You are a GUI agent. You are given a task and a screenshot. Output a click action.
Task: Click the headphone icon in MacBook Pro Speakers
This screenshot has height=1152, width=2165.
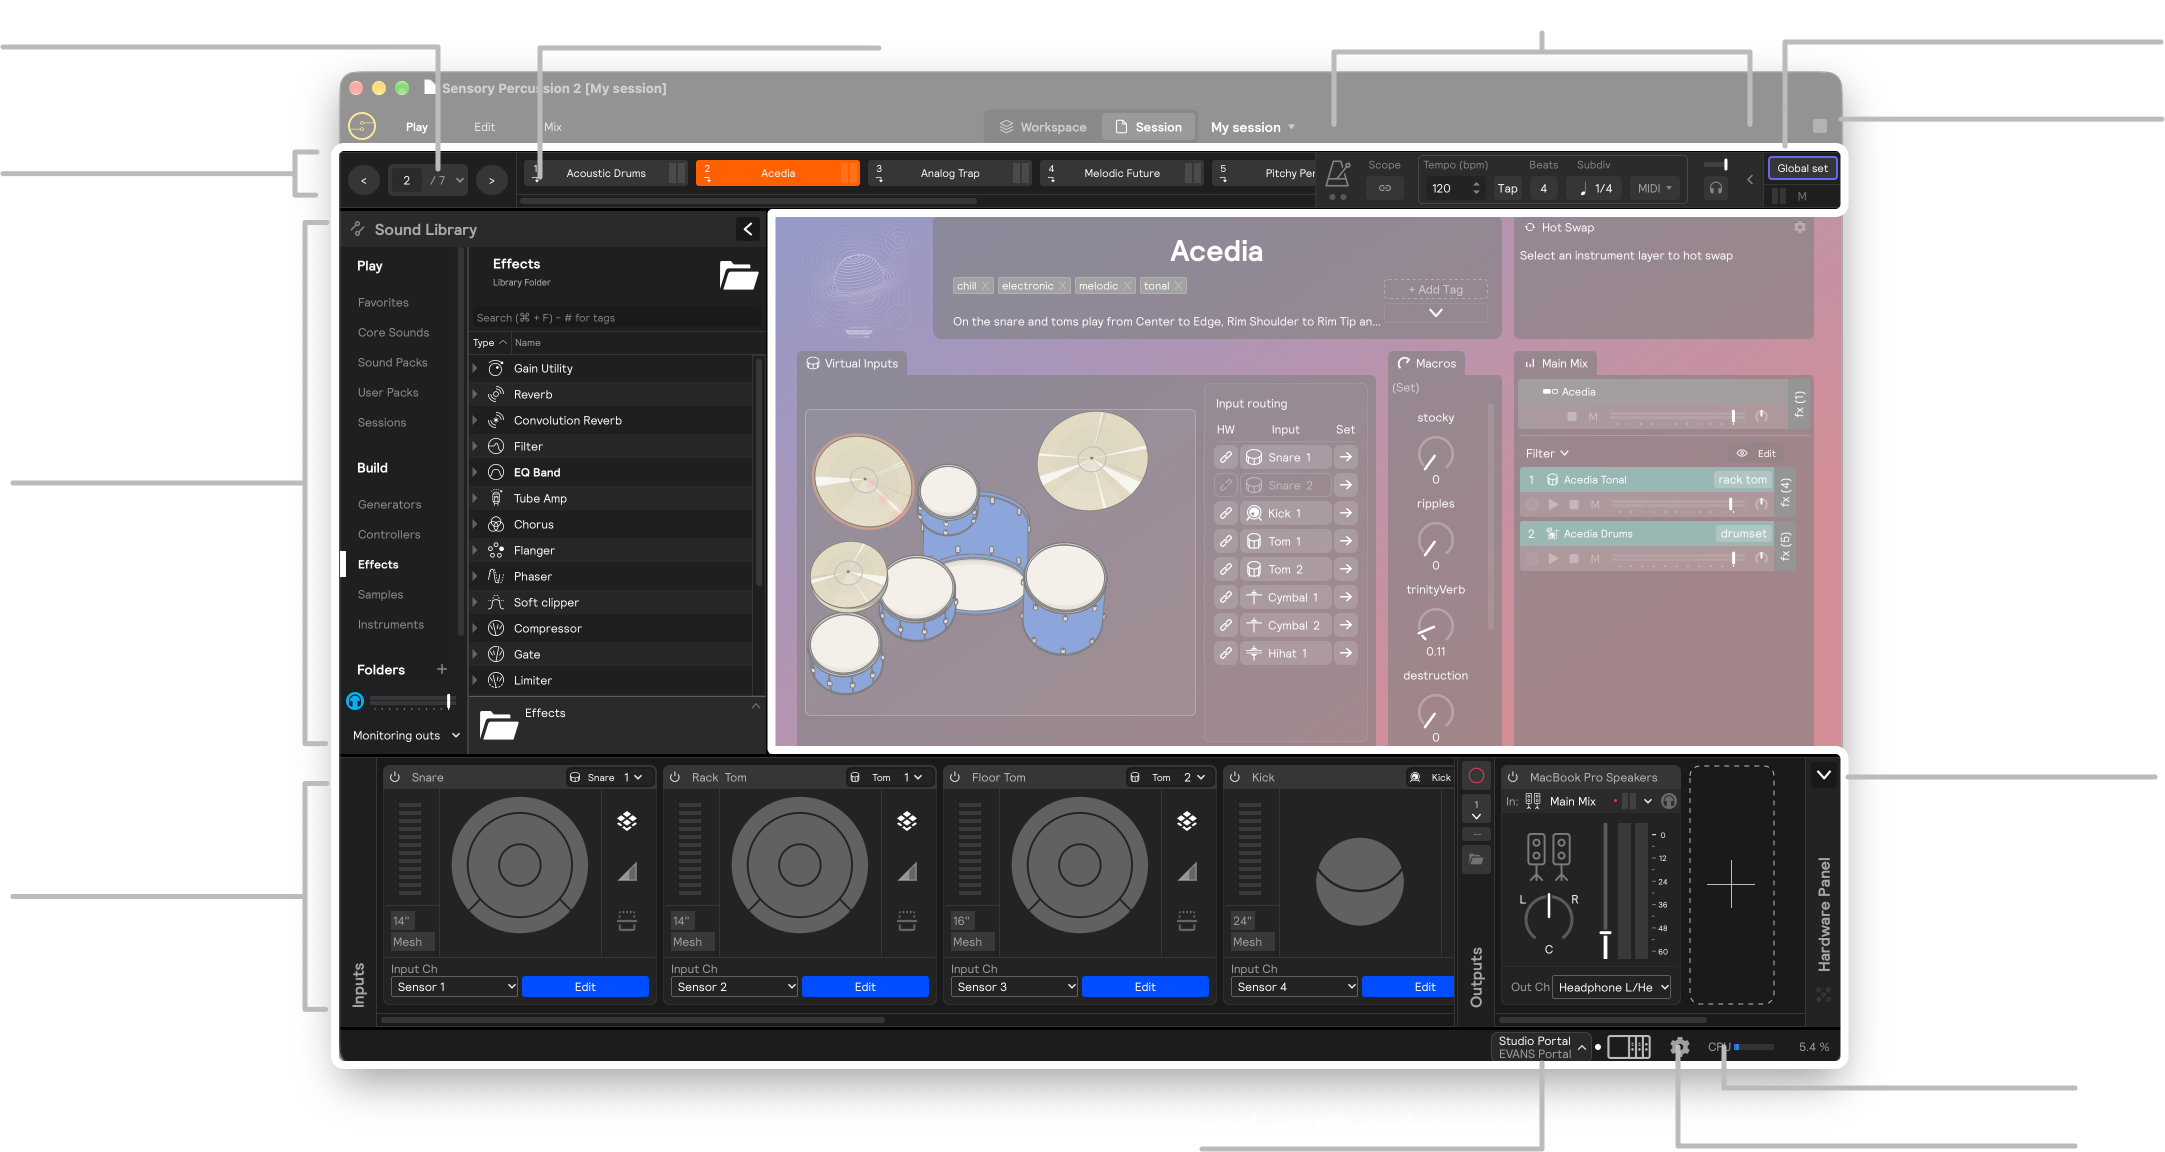pyautogui.click(x=1669, y=801)
